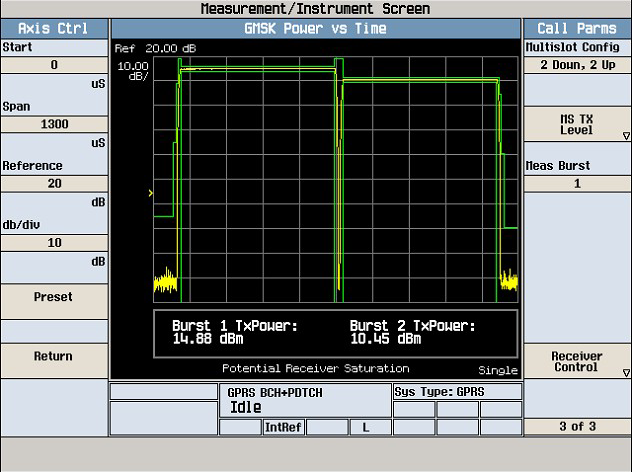Select the db/div value field showing 10

click(x=54, y=243)
